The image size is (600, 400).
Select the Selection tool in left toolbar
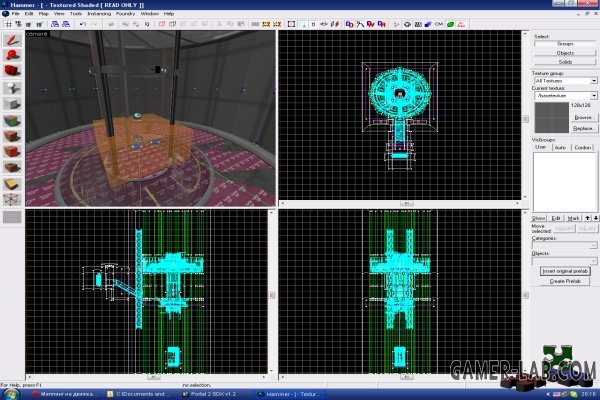coord(12,40)
